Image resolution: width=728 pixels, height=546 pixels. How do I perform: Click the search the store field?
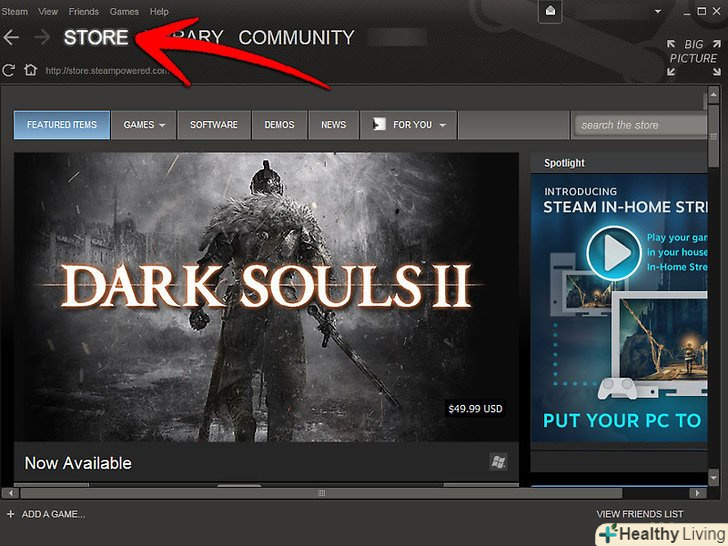pos(641,125)
